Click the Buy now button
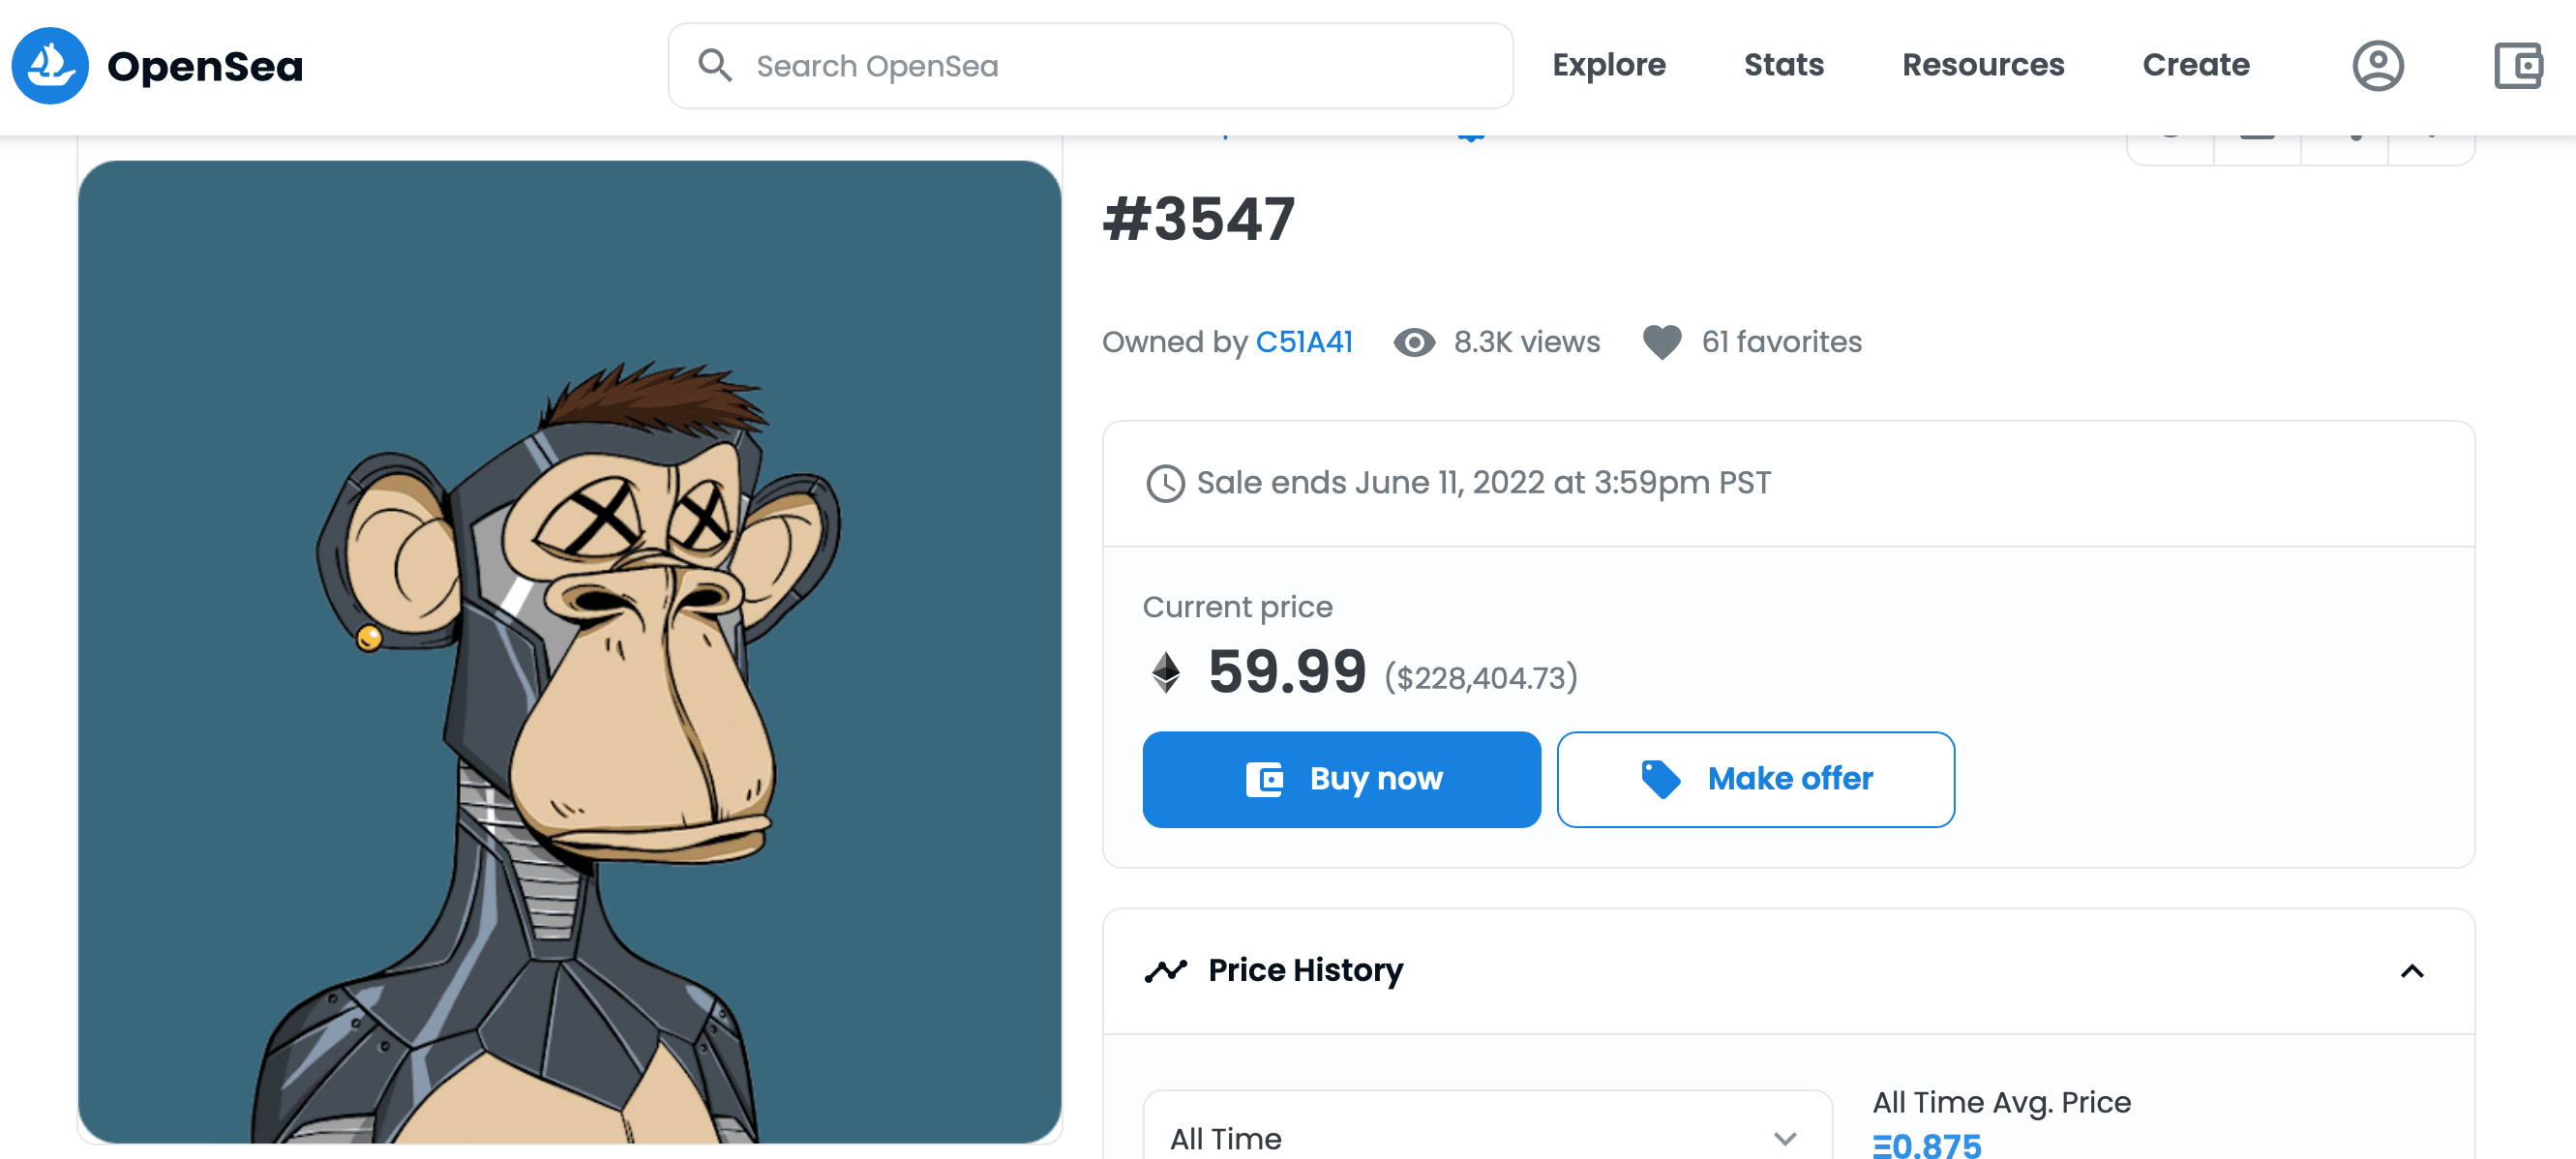The height and width of the screenshot is (1159, 2576). point(1341,779)
